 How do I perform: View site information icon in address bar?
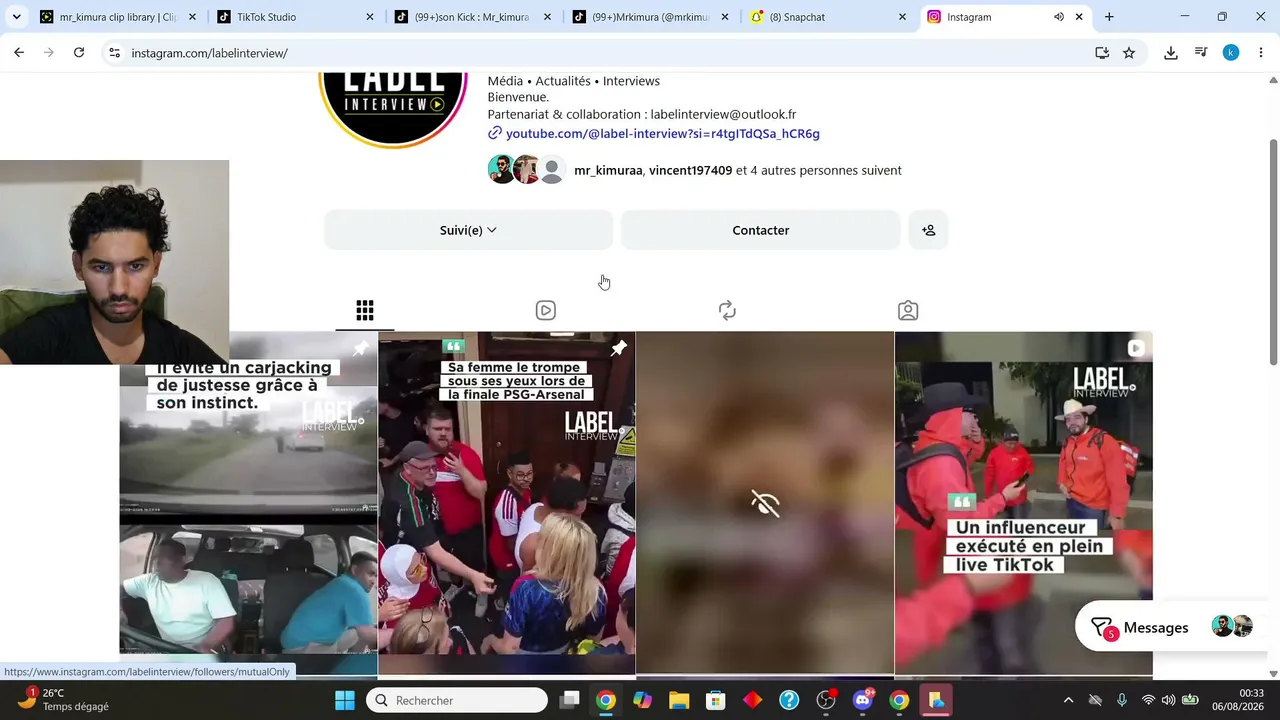pos(114,53)
